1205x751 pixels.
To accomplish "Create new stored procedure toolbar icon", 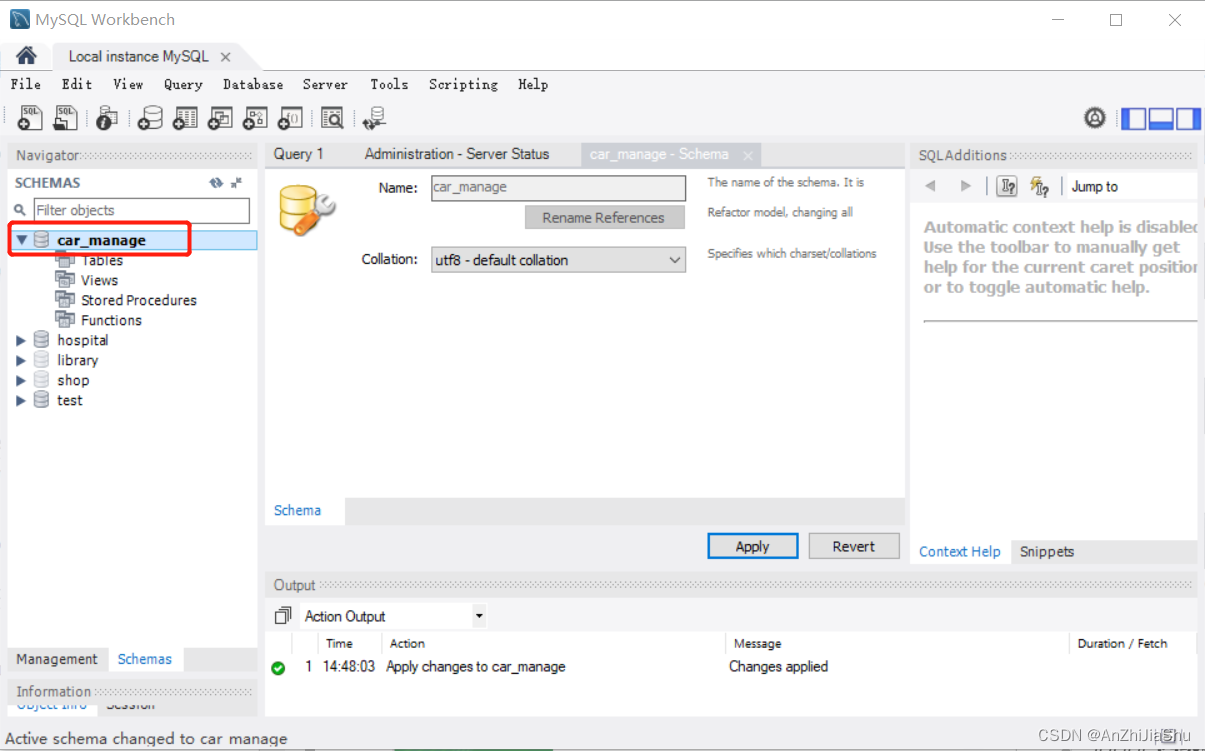I will pos(255,118).
